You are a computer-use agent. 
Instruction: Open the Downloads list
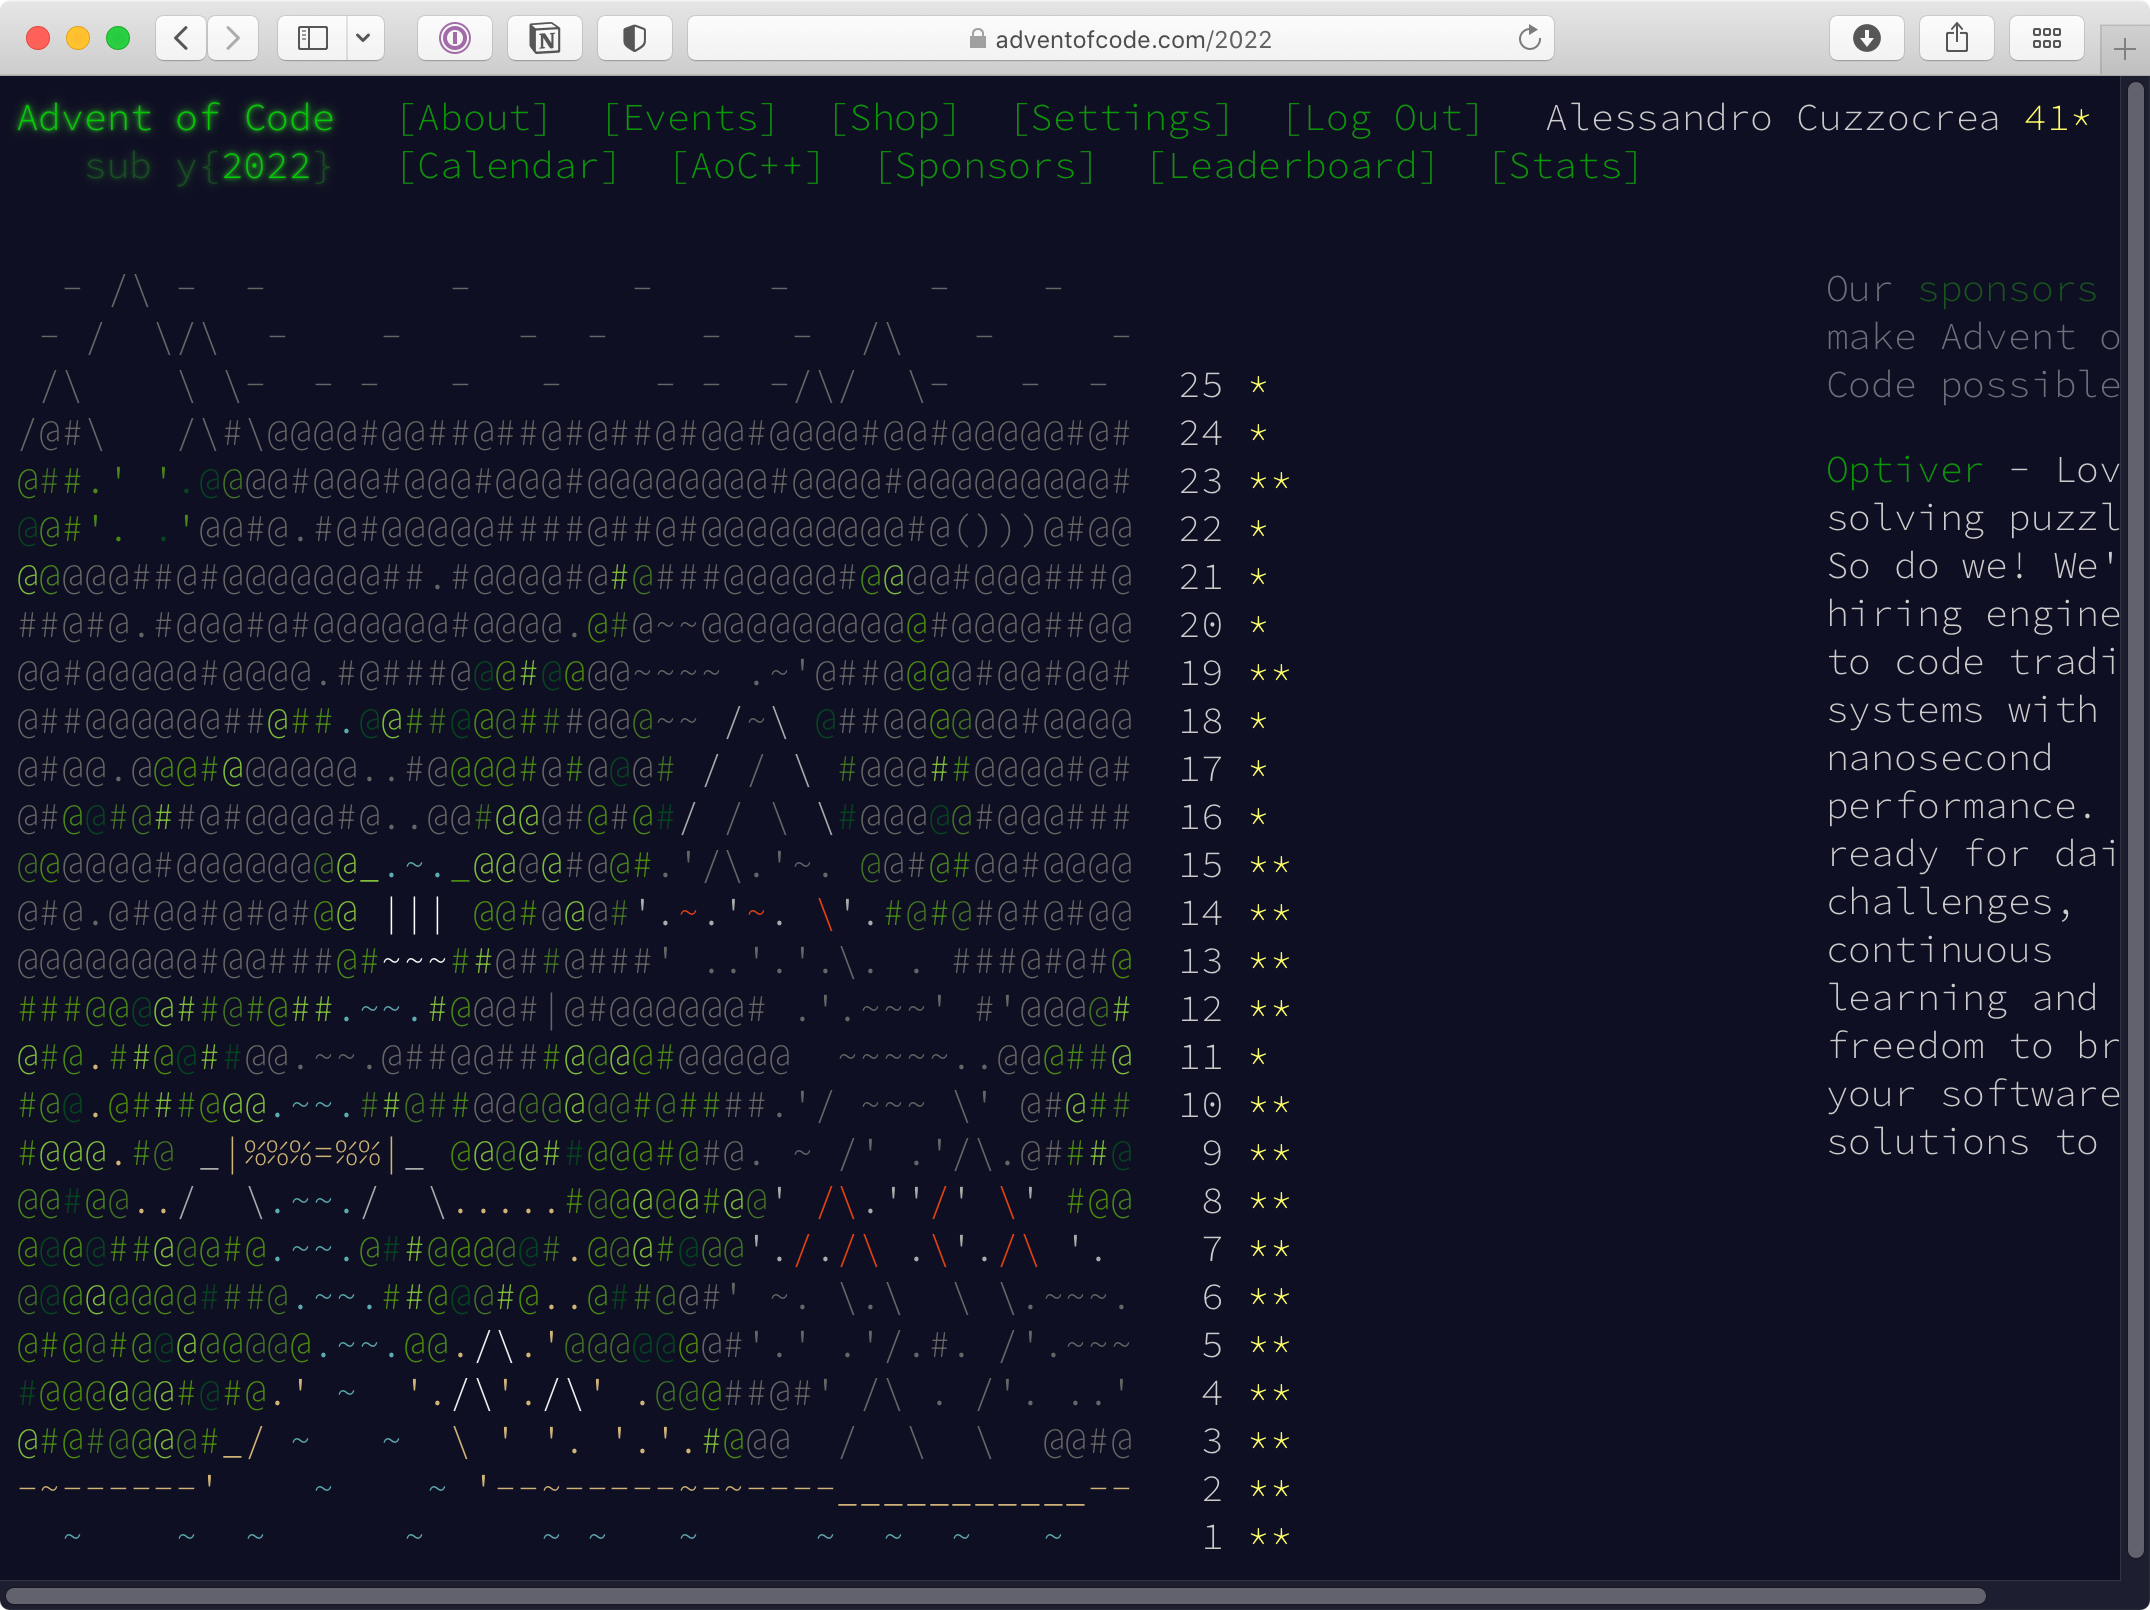pyautogui.click(x=1867, y=38)
